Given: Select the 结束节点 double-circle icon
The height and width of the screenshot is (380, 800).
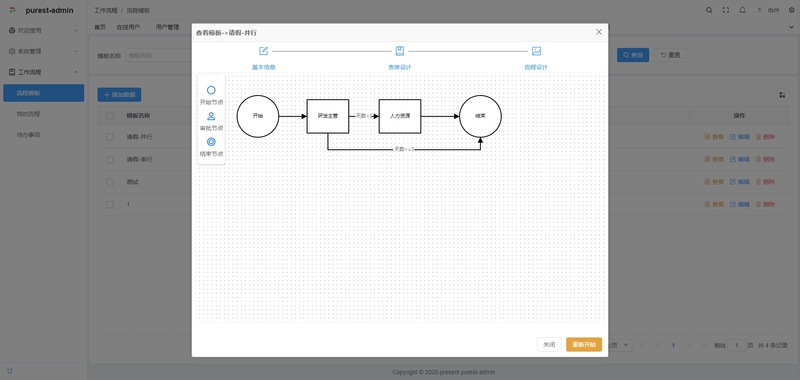Looking at the screenshot, I should [211, 142].
